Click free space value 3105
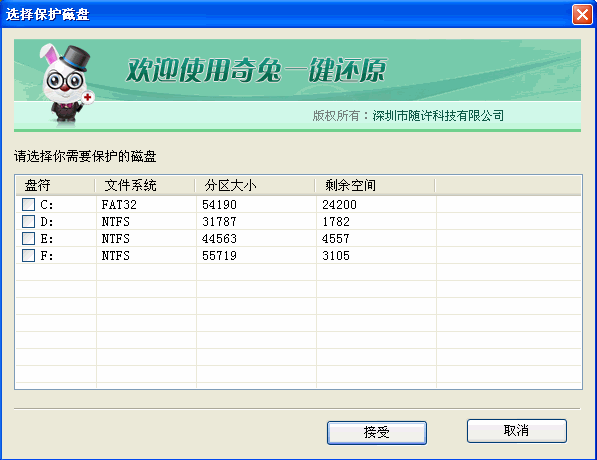 coord(336,256)
